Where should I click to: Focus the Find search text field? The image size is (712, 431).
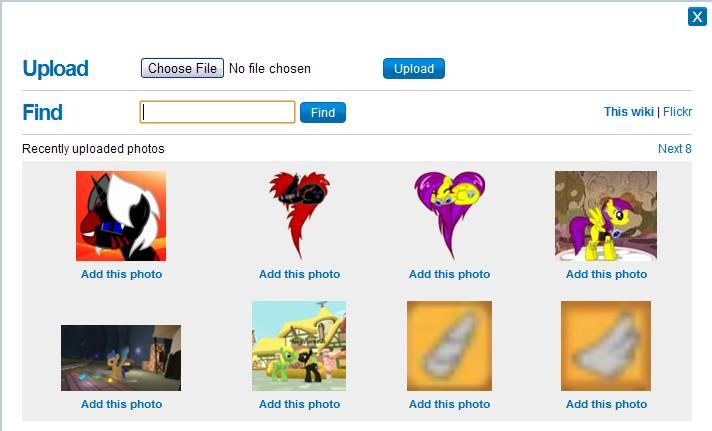(218, 112)
